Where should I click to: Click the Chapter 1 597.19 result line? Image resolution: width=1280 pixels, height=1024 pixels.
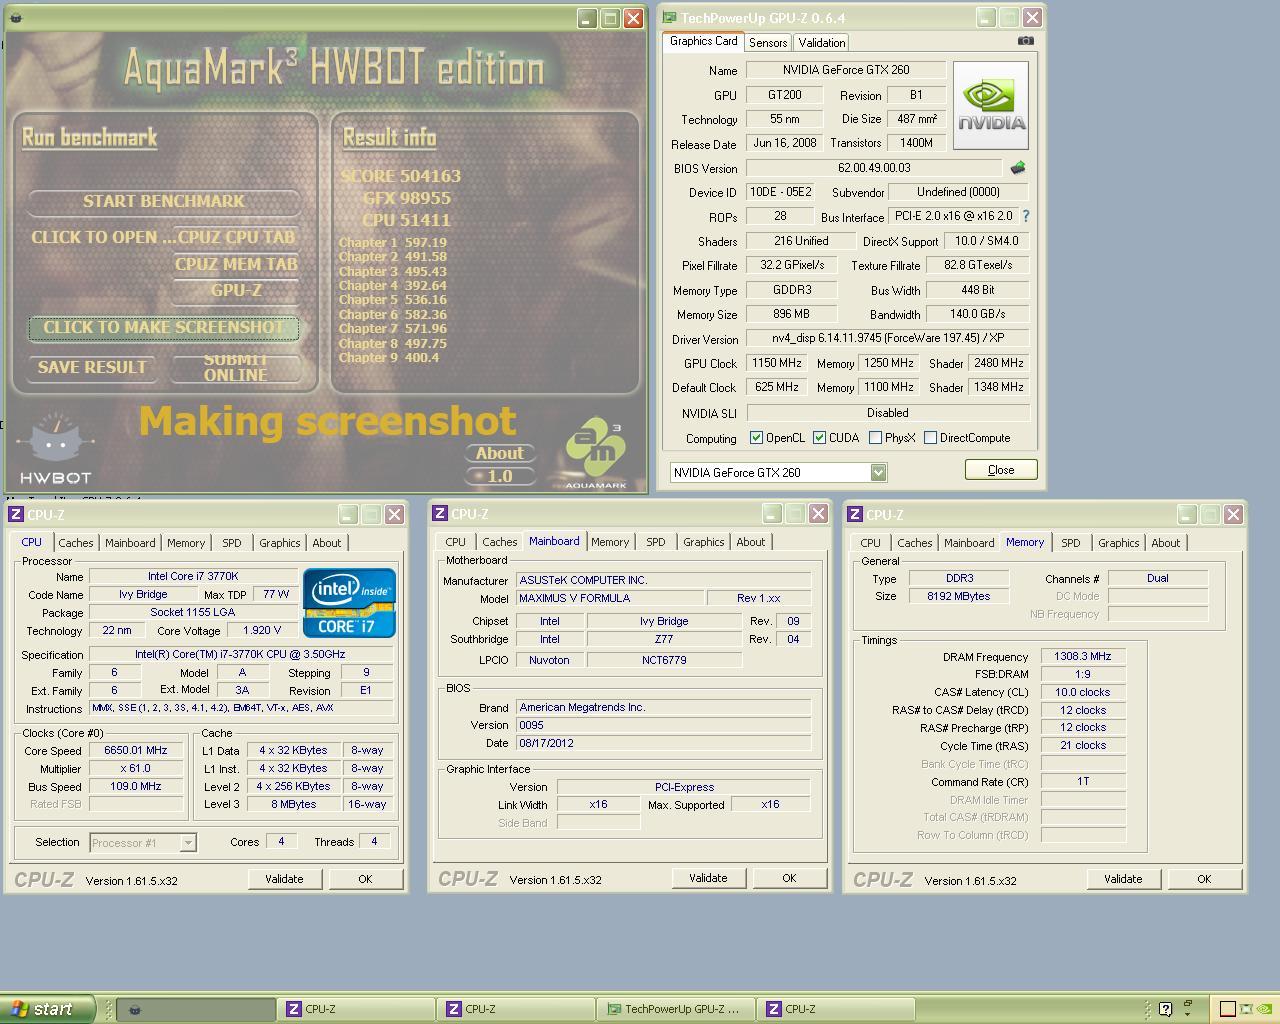(x=393, y=243)
